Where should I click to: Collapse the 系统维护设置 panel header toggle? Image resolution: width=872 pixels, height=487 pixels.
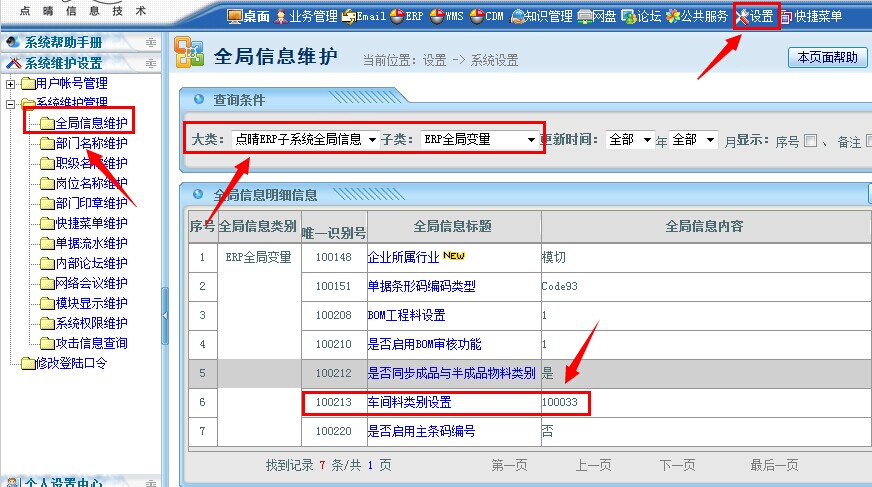coord(151,64)
